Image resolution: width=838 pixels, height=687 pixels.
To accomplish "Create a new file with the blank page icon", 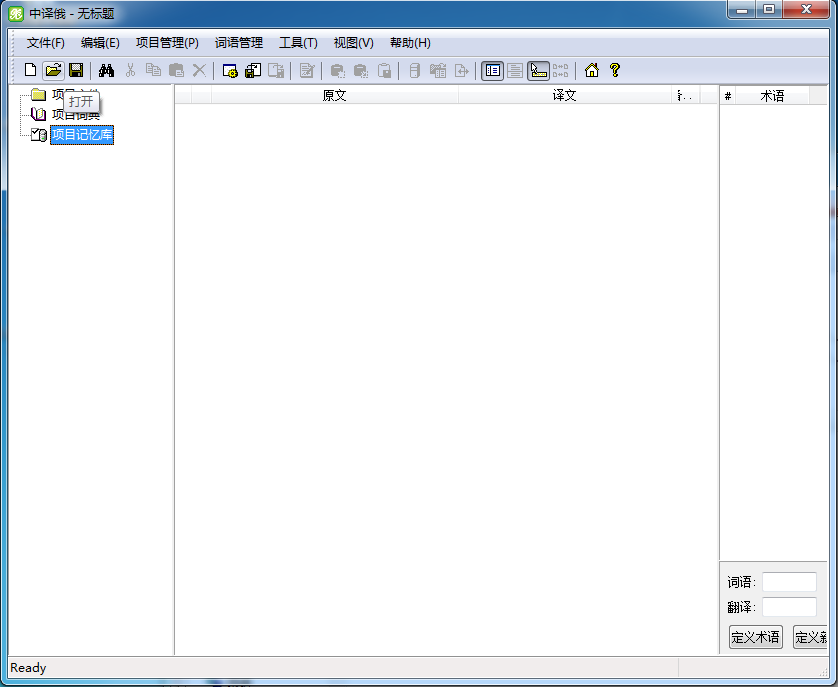I will click(30, 70).
